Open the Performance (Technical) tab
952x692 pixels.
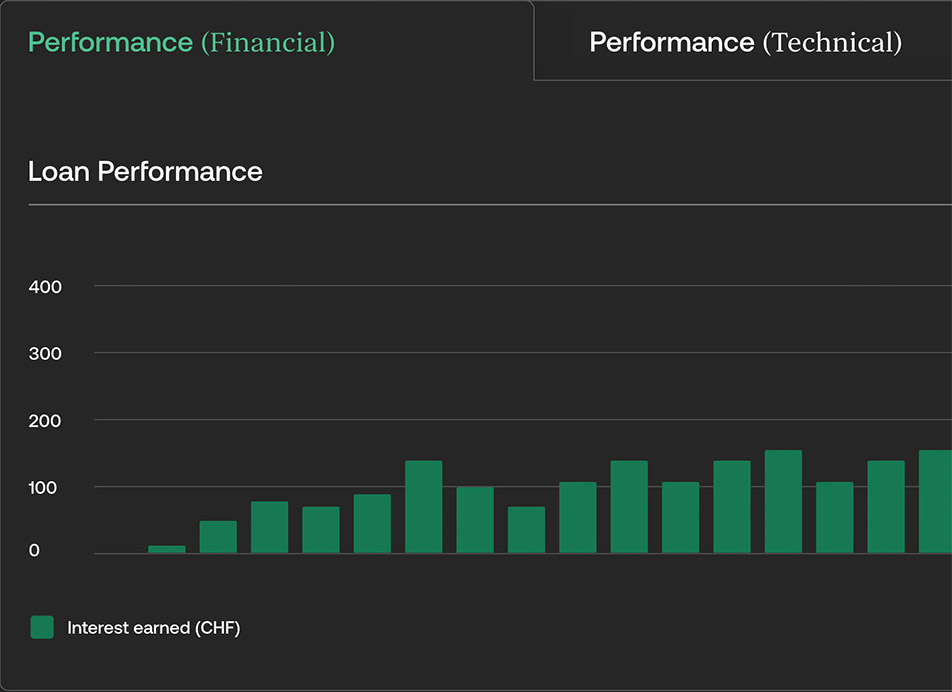[745, 42]
